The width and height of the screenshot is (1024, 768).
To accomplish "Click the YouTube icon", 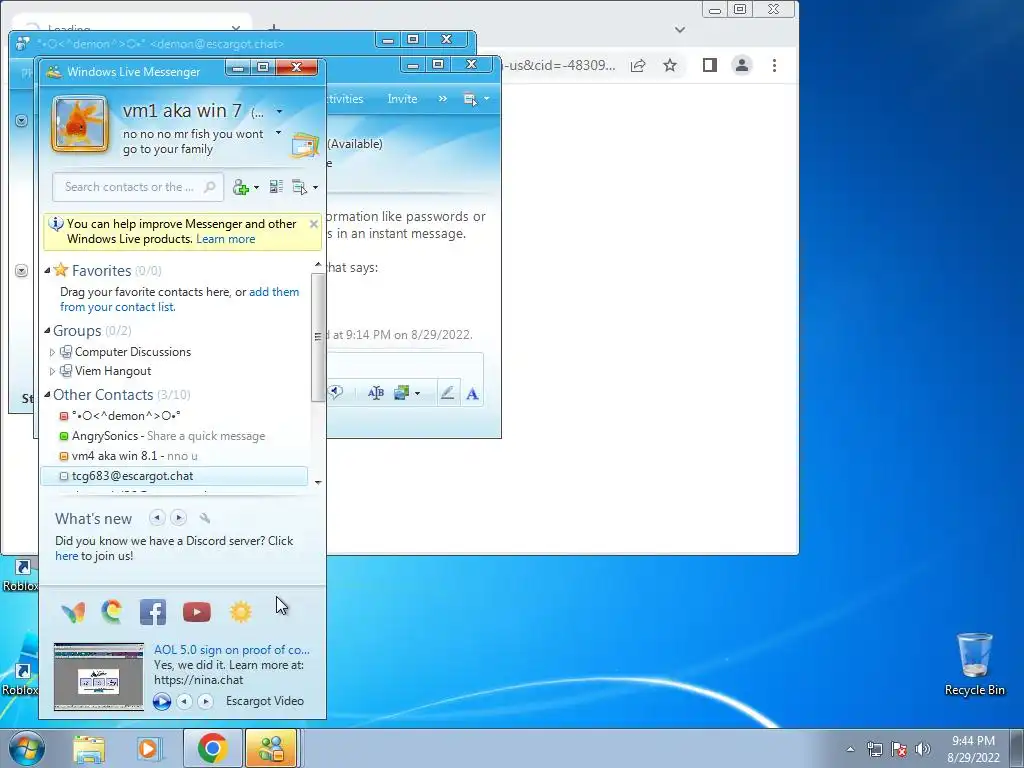I will tap(197, 612).
